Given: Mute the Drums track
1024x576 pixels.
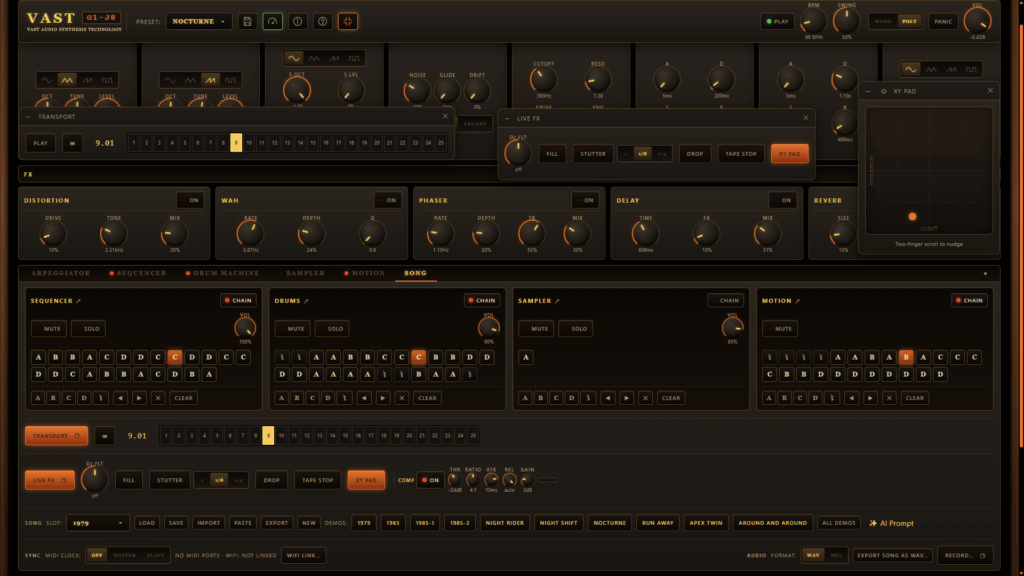Looking at the screenshot, I should coord(293,328).
